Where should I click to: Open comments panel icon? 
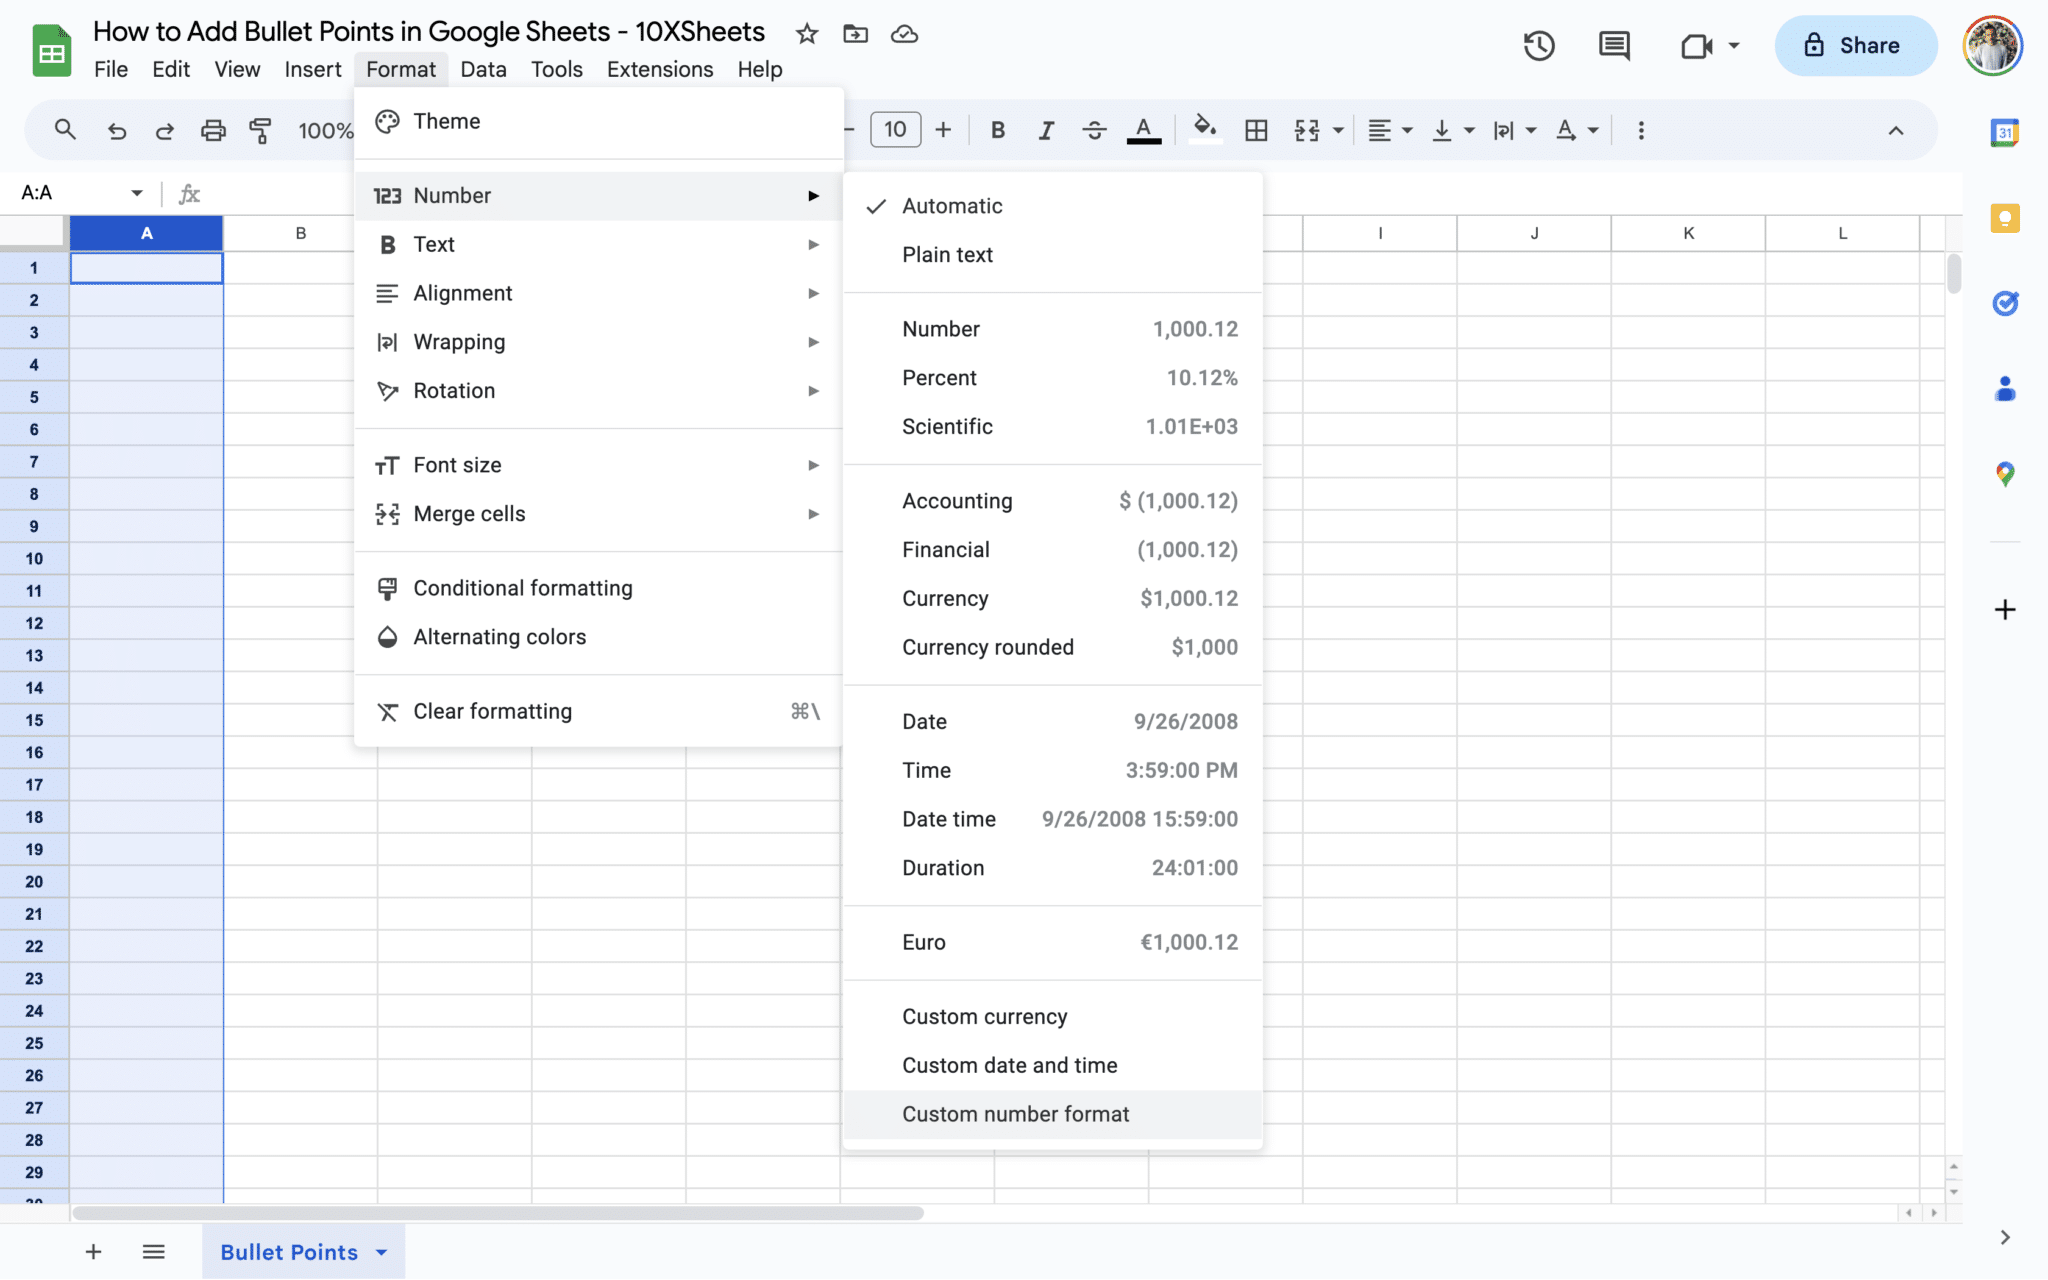click(x=1614, y=46)
